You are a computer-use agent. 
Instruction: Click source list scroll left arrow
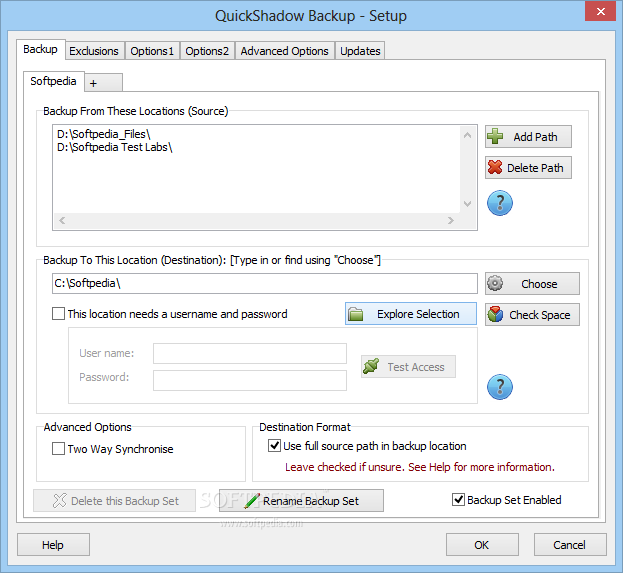(x=62, y=220)
